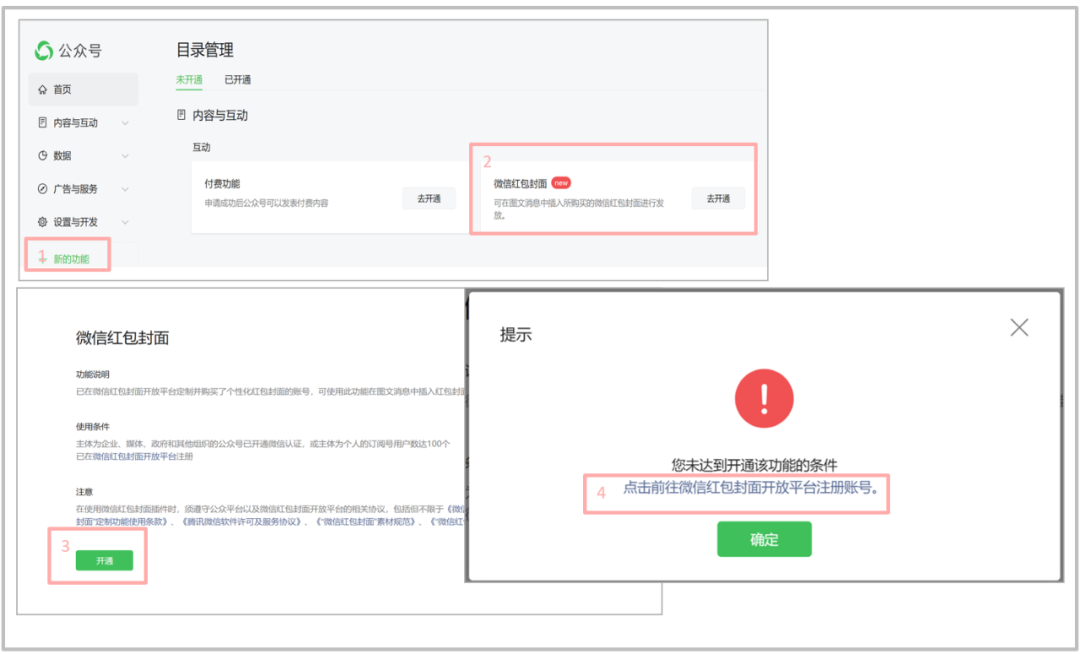The height and width of the screenshot is (654, 1080).
Task: Click the 首页 home icon in sidebar
Action: (43, 89)
